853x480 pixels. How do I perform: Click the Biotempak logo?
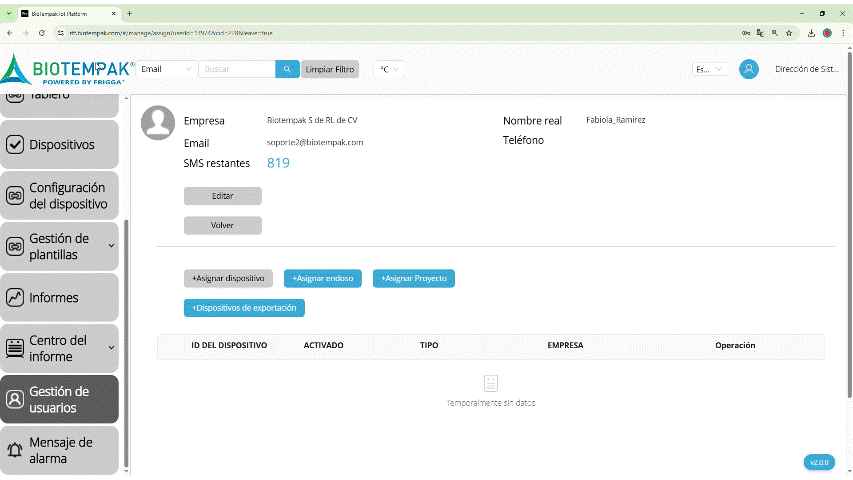[x=68, y=70]
